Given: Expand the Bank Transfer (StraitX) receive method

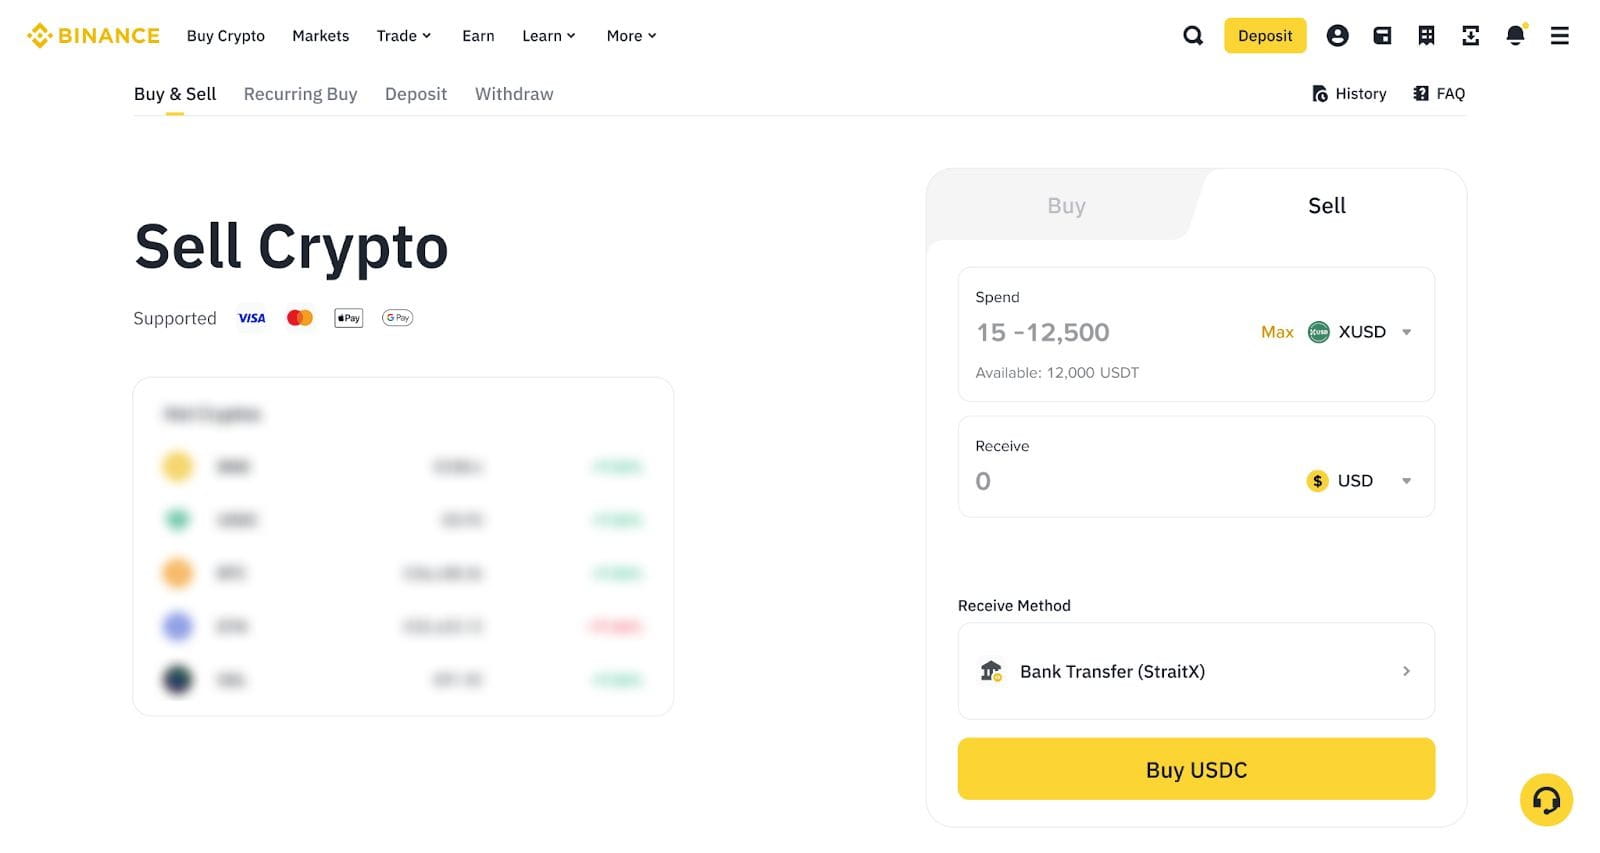Looking at the screenshot, I should [1195, 671].
